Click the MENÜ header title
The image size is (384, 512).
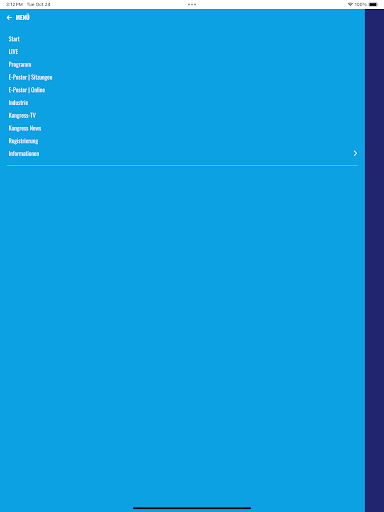(x=23, y=17)
